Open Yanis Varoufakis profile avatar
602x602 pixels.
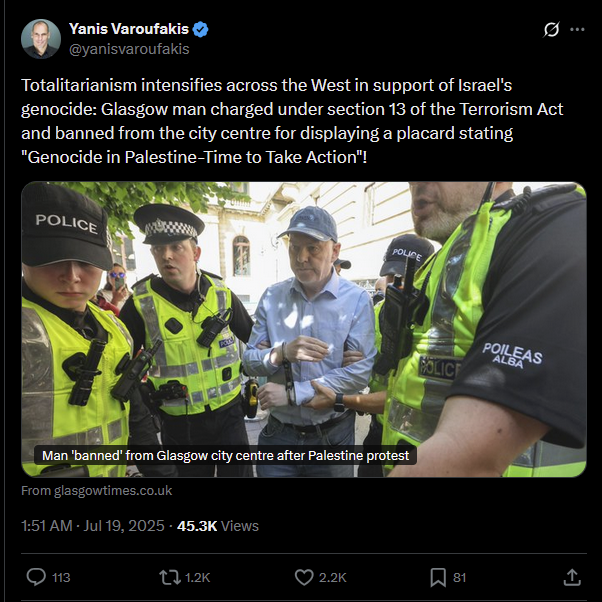tap(41, 39)
